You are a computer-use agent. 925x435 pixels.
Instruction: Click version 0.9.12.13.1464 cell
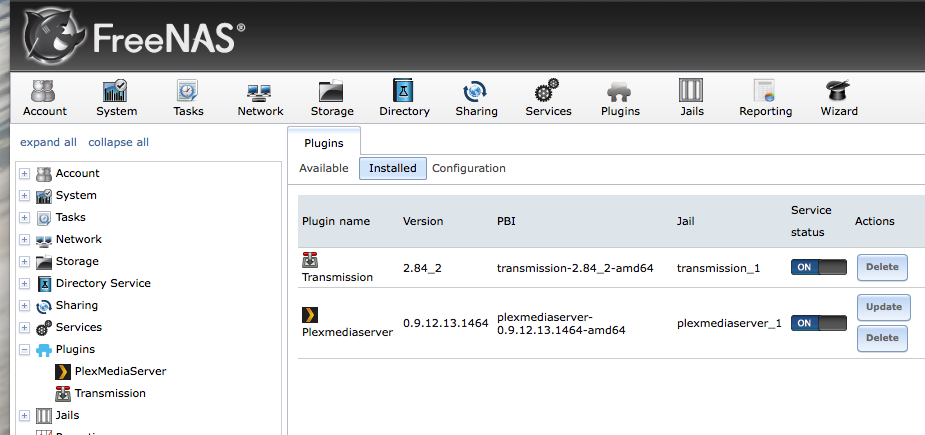(x=446, y=323)
